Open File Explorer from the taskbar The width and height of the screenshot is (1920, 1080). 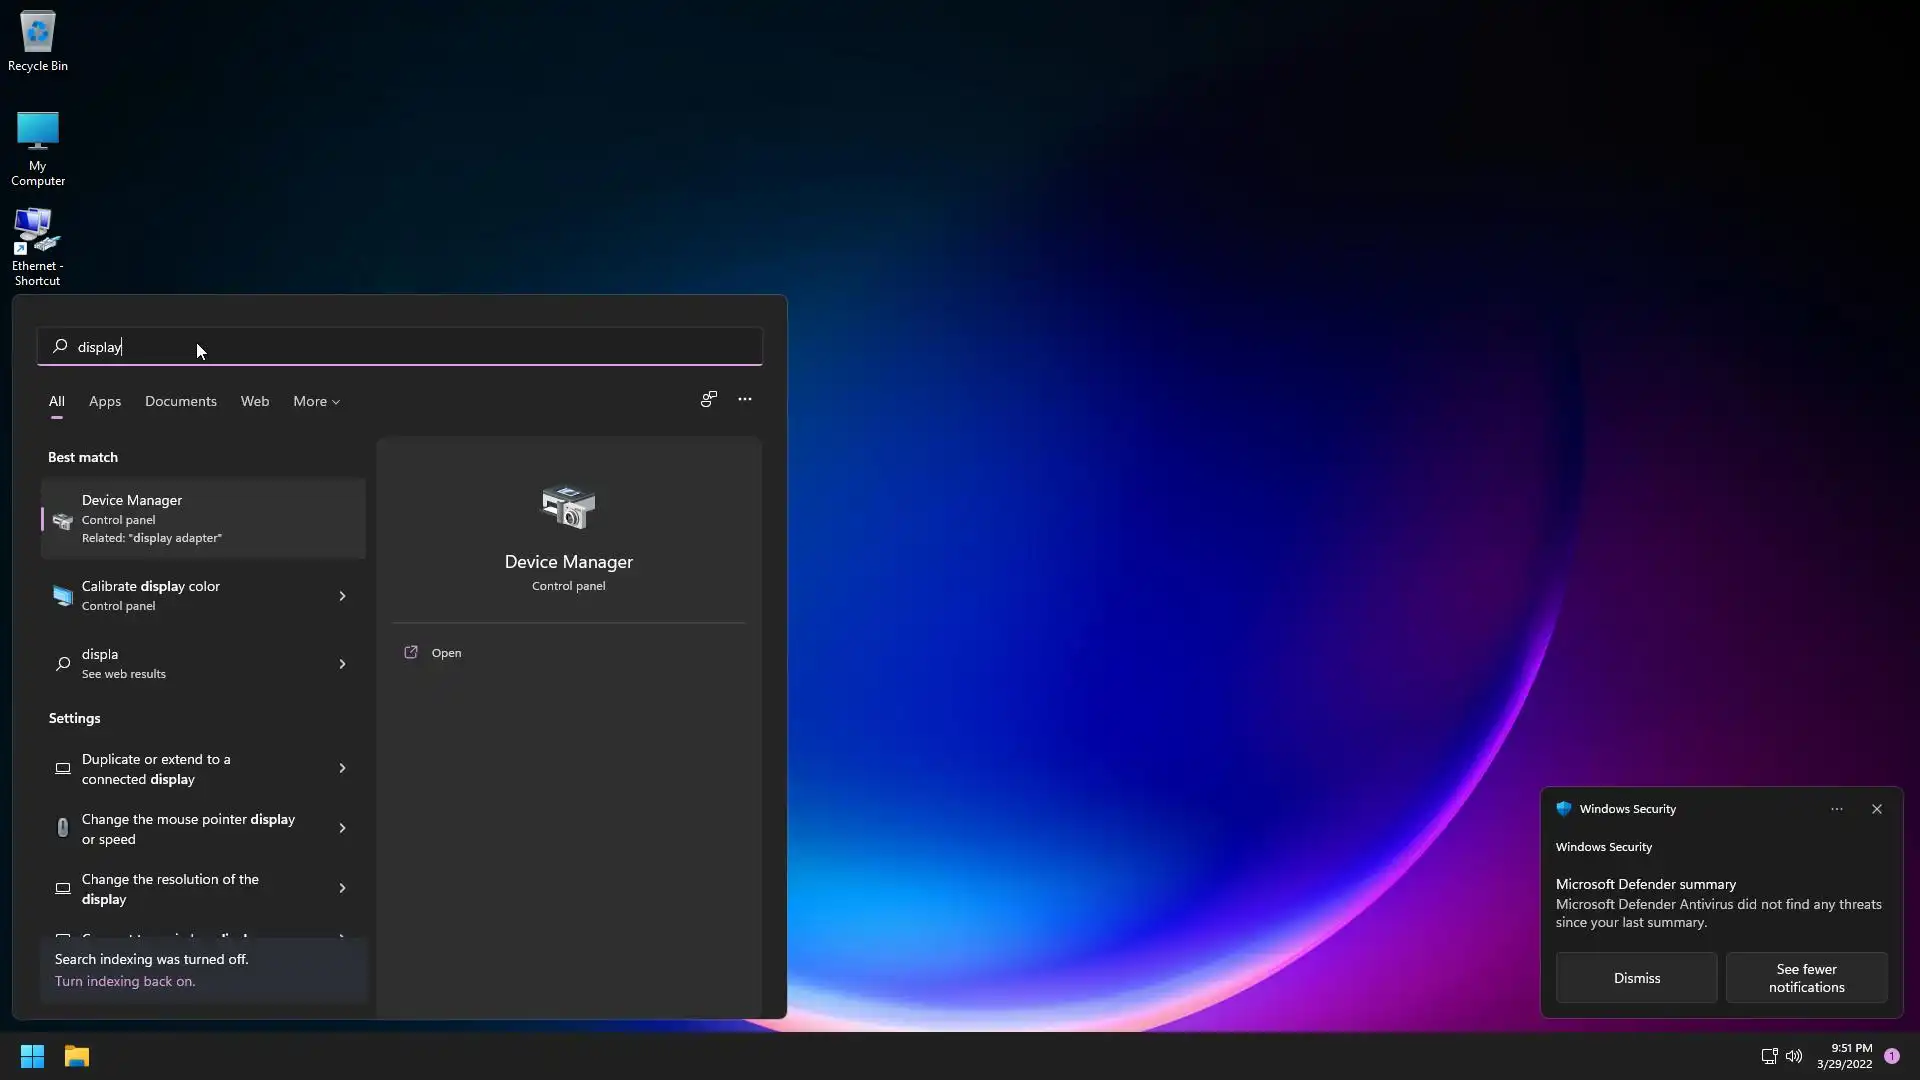point(77,1056)
